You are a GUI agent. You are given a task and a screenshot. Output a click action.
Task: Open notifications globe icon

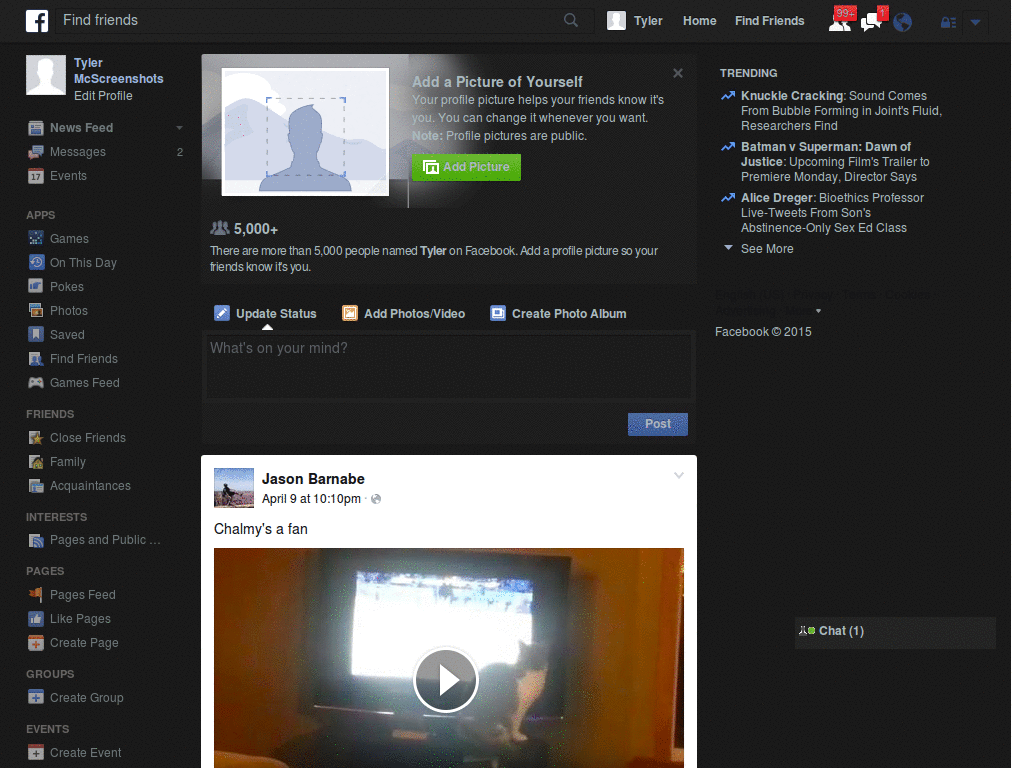click(x=903, y=22)
